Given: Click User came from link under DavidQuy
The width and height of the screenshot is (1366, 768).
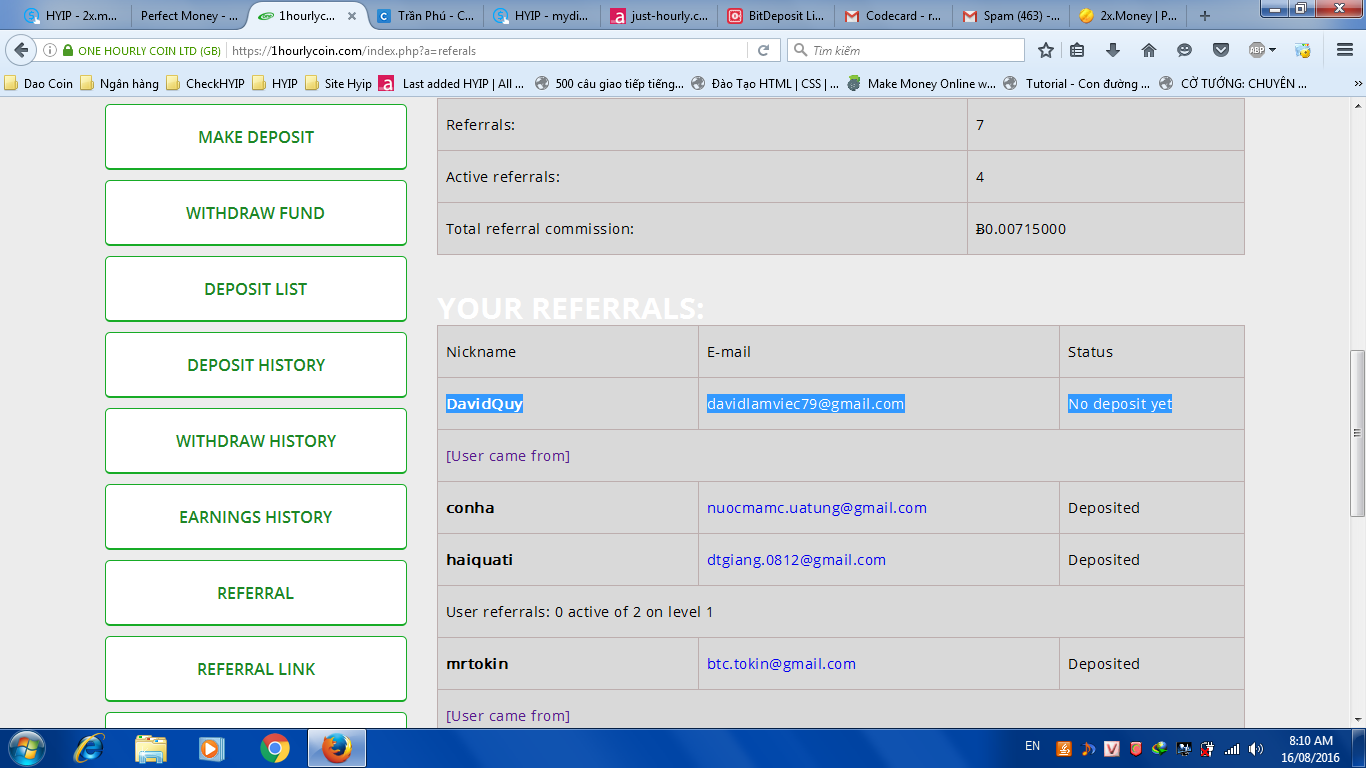Looking at the screenshot, I should click(508, 456).
